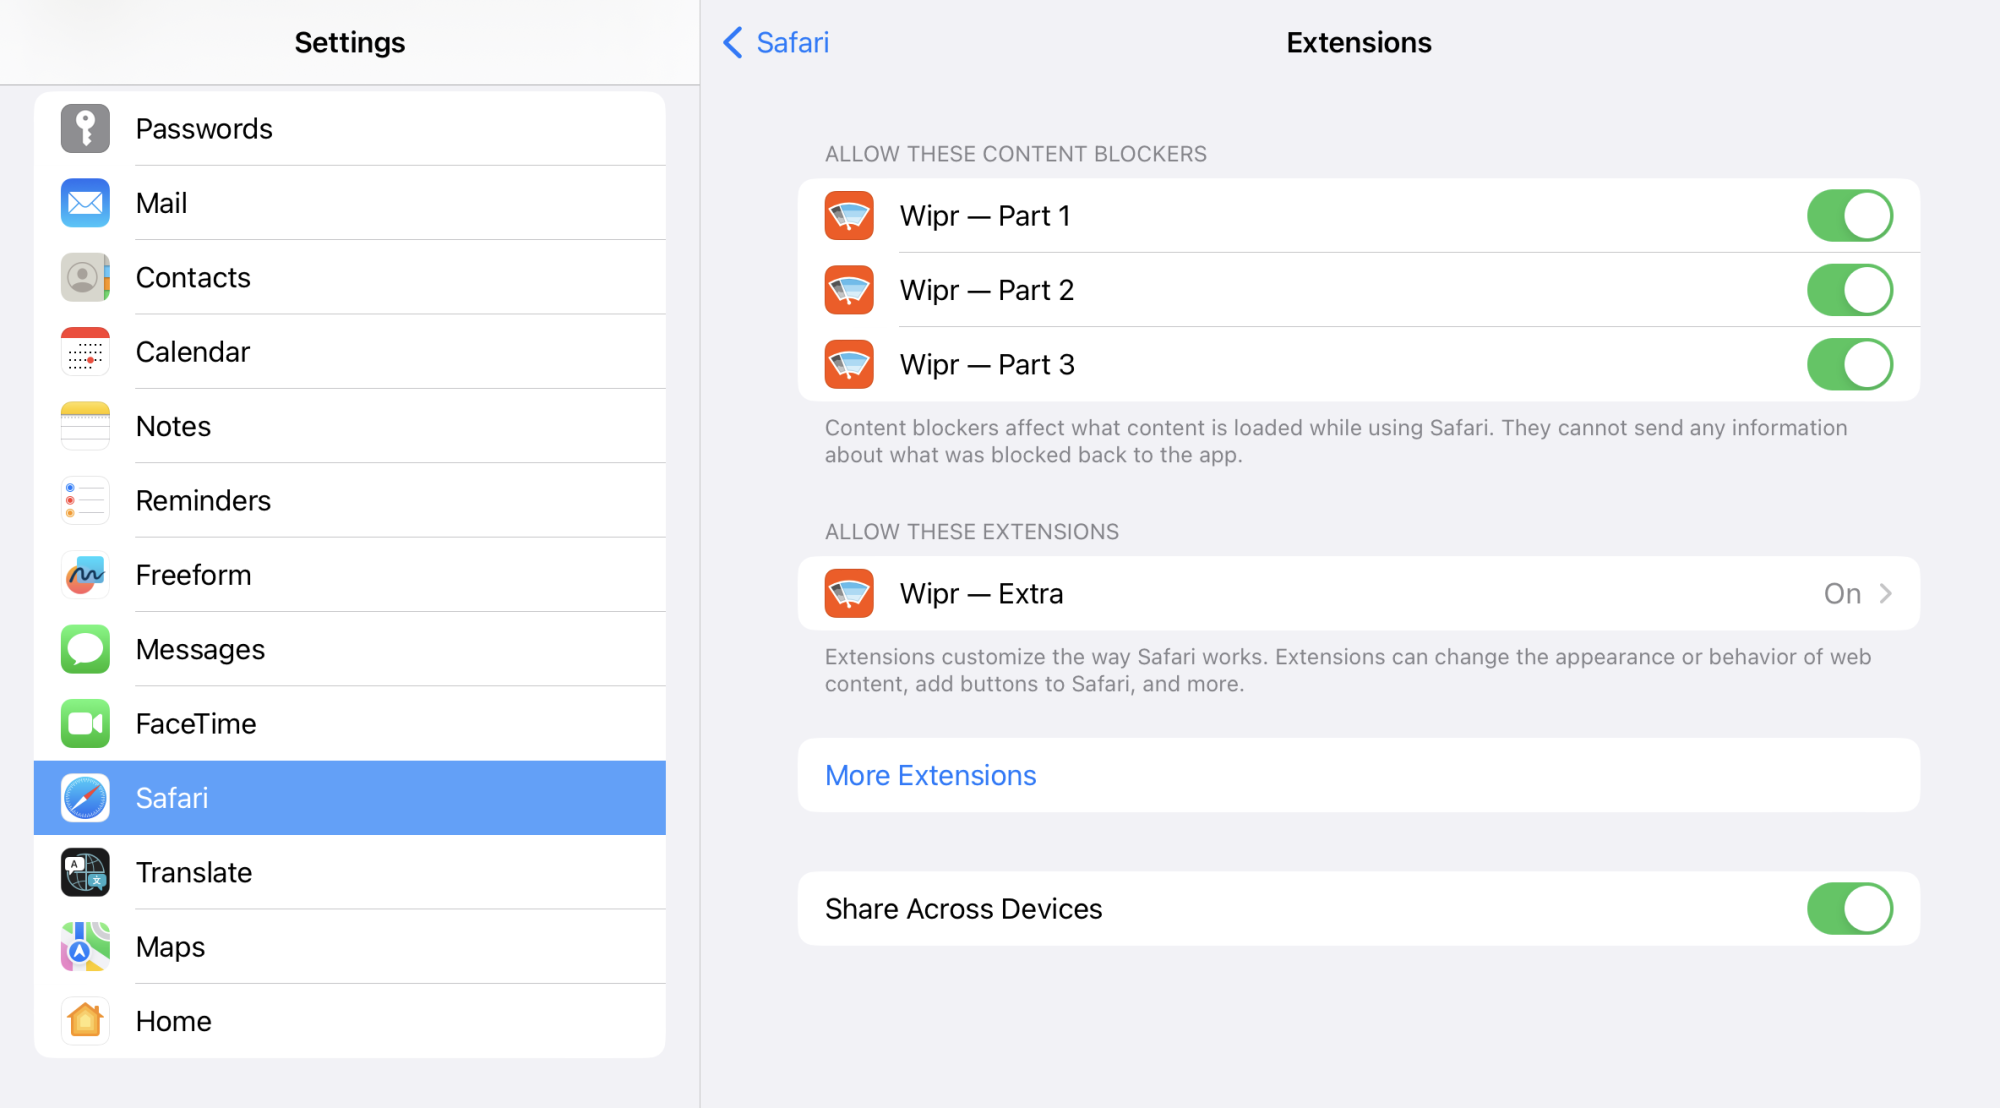The height and width of the screenshot is (1108, 2000).
Task: Tap the Mail envelope icon
Action: (x=85, y=203)
